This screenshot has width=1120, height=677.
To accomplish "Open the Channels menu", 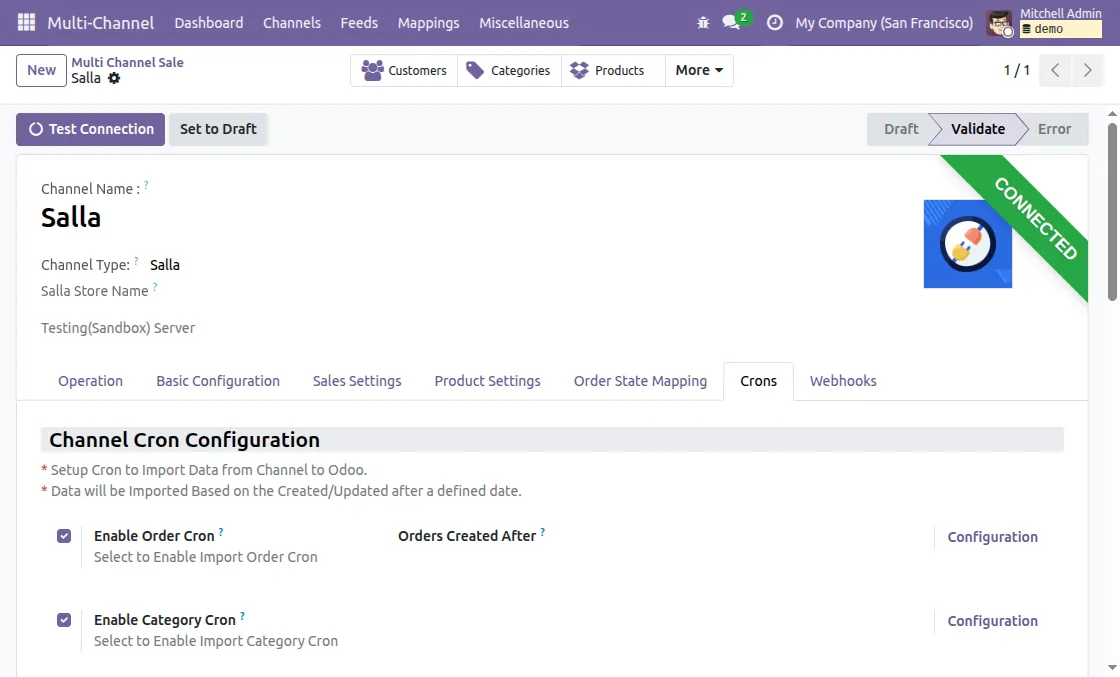I will [291, 23].
